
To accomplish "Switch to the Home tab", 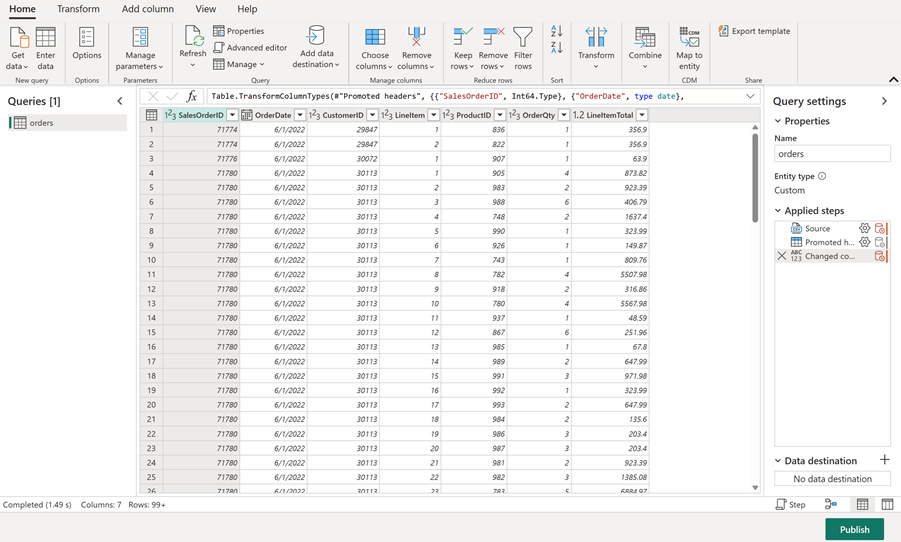I will click(22, 9).
